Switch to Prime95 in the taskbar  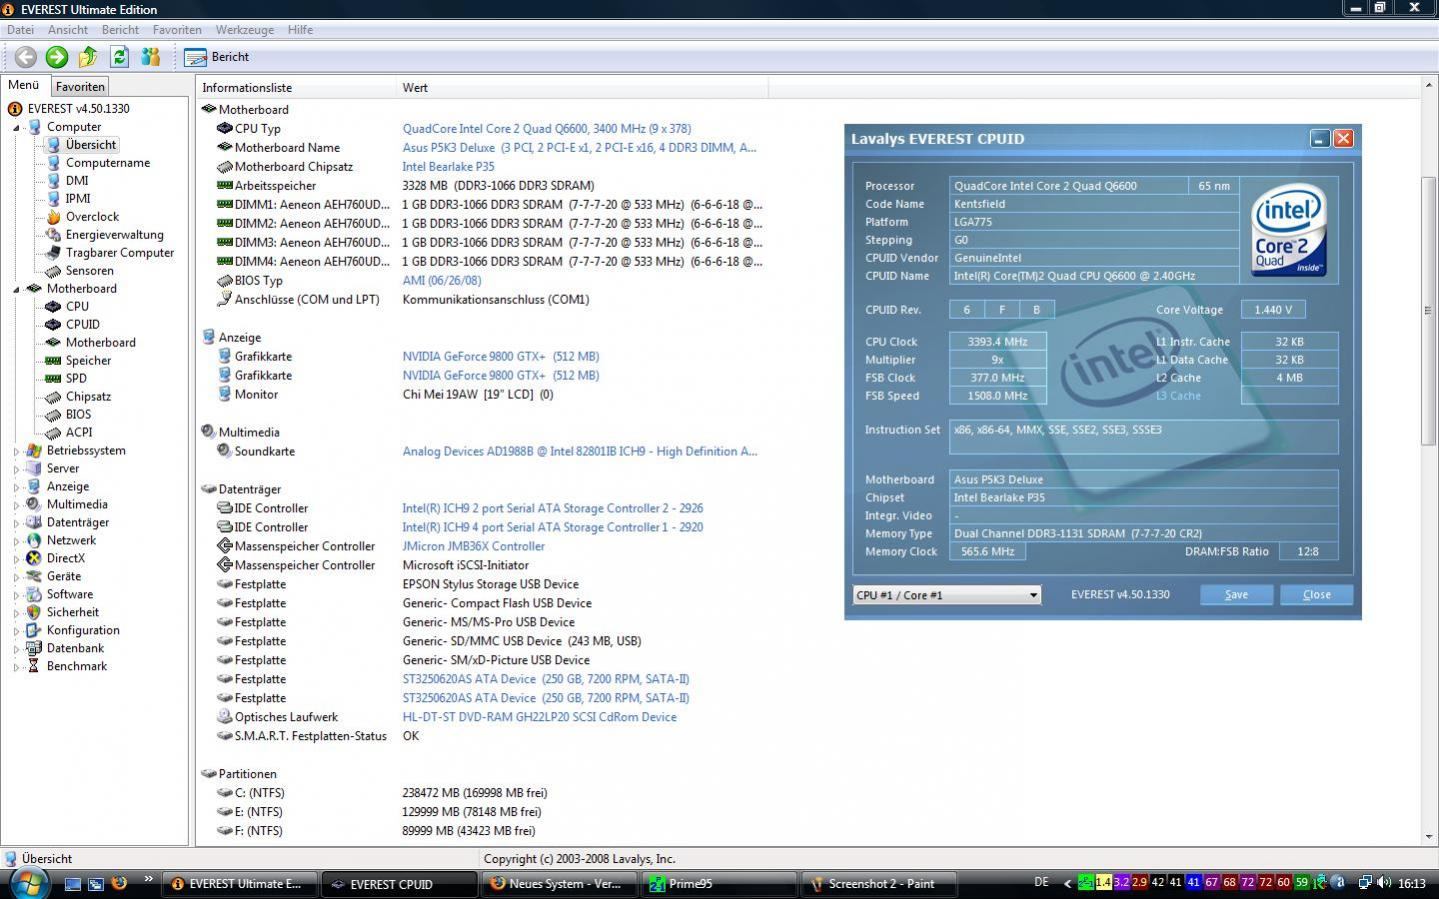(719, 884)
